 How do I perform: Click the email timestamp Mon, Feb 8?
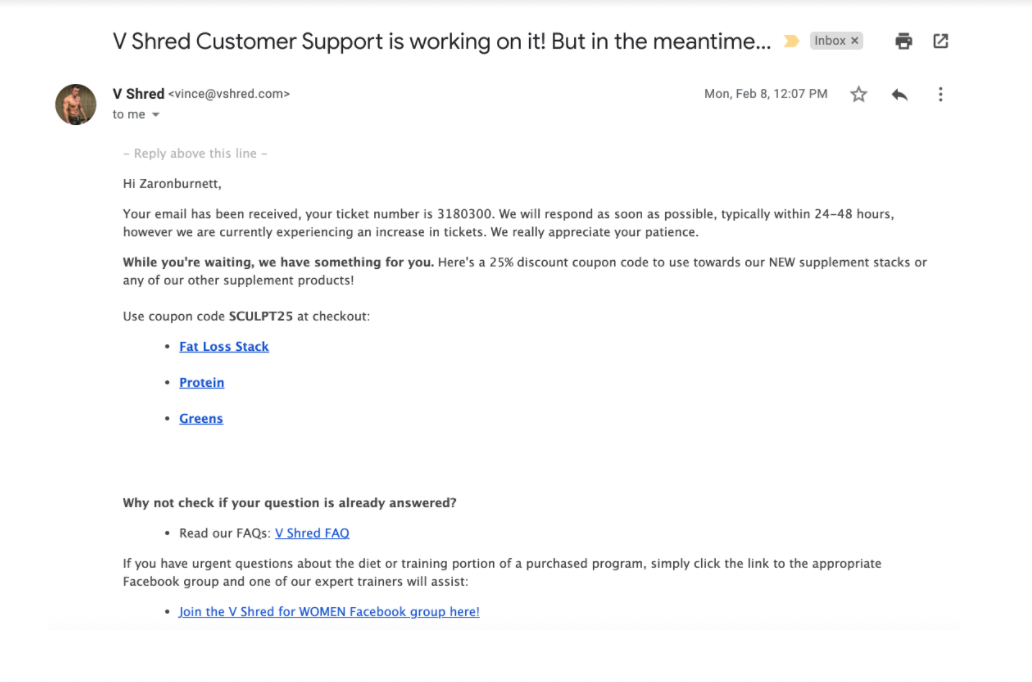pos(765,94)
